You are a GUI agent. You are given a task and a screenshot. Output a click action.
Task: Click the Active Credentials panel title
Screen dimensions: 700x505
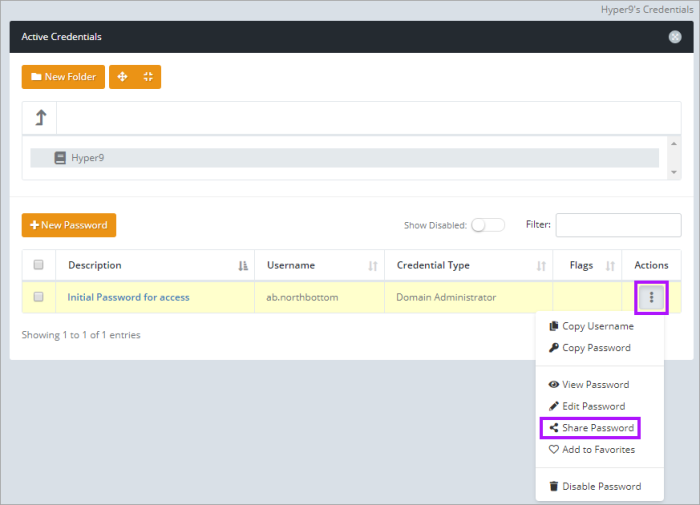pos(62,37)
